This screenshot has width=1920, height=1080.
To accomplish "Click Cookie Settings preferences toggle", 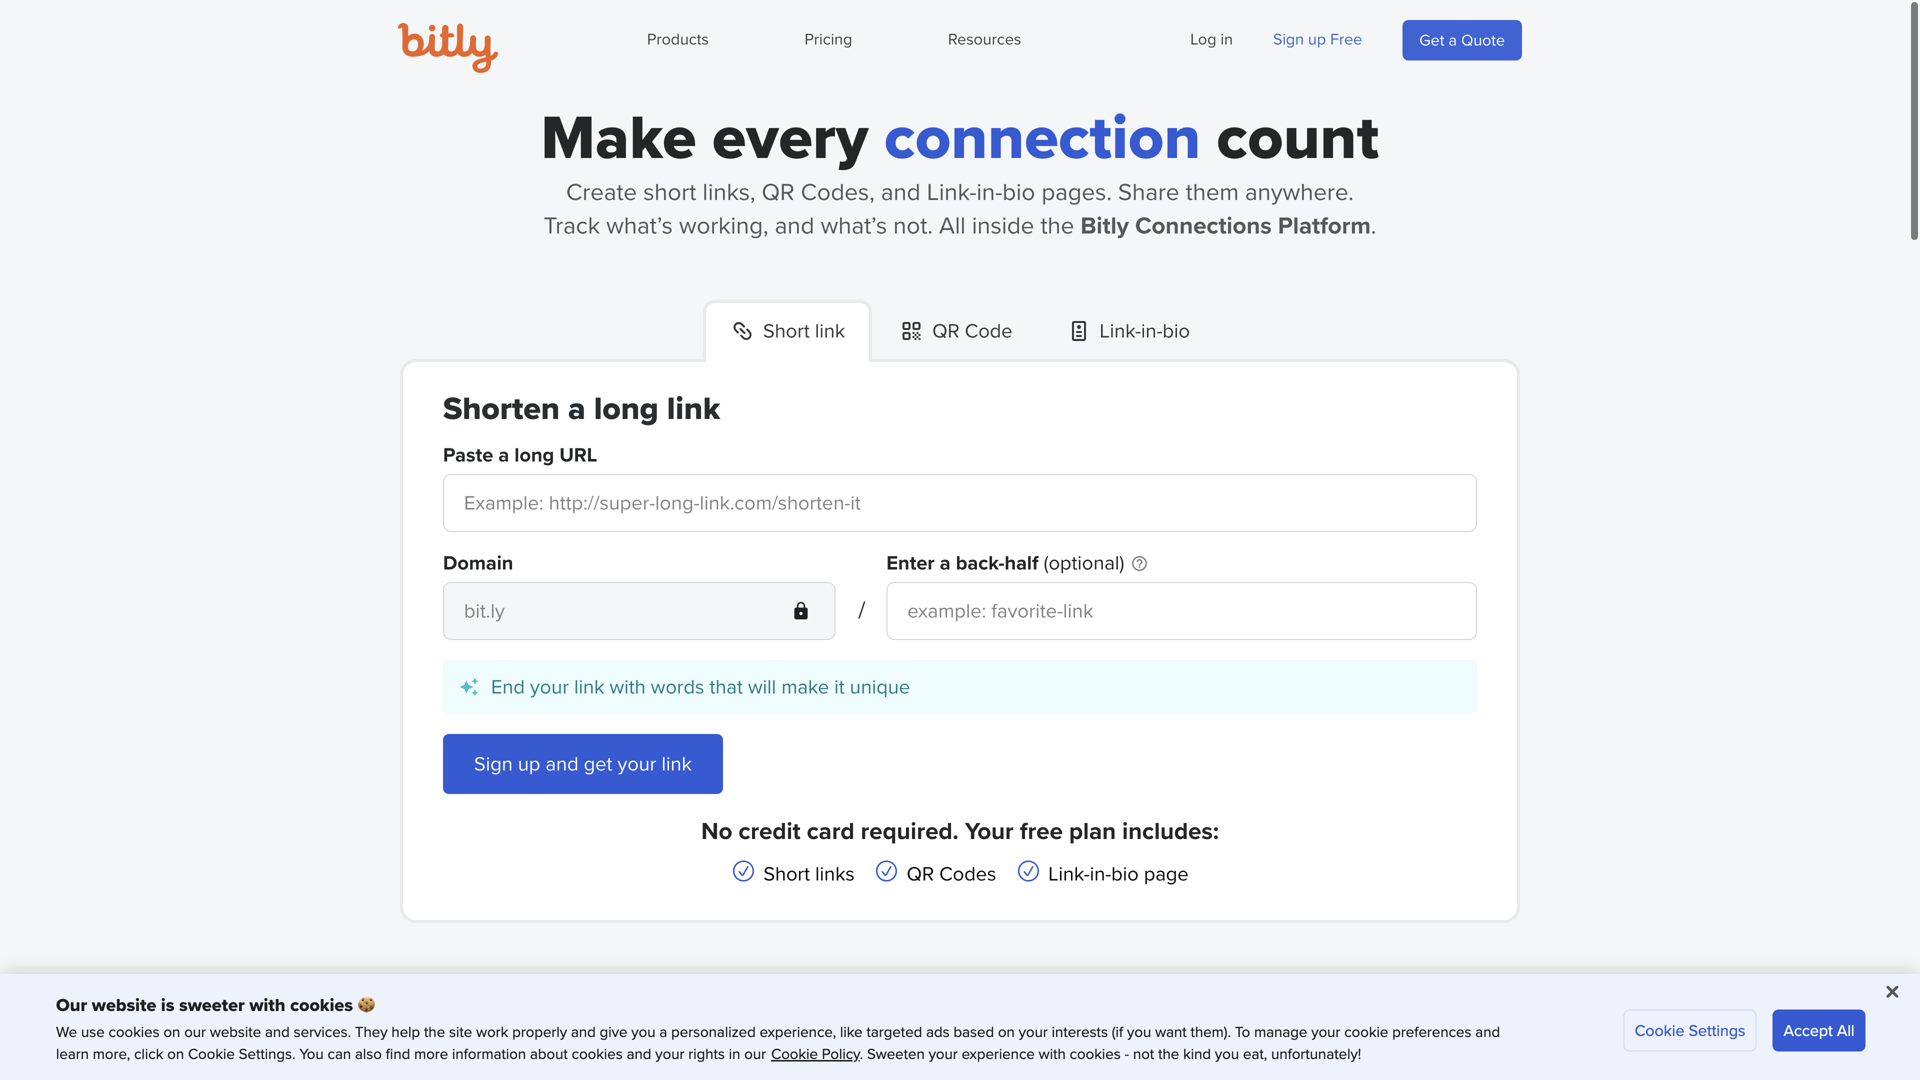I will pos(1689,1030).
